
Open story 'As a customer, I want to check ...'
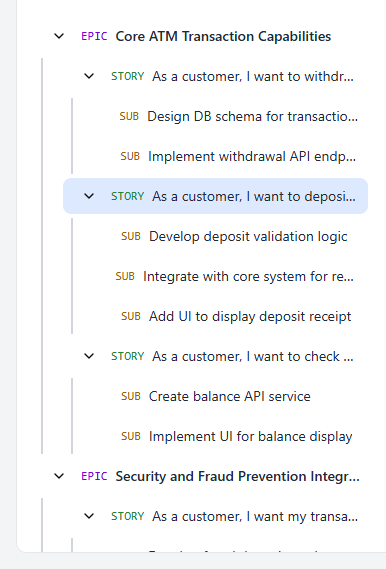coord(253,356)
